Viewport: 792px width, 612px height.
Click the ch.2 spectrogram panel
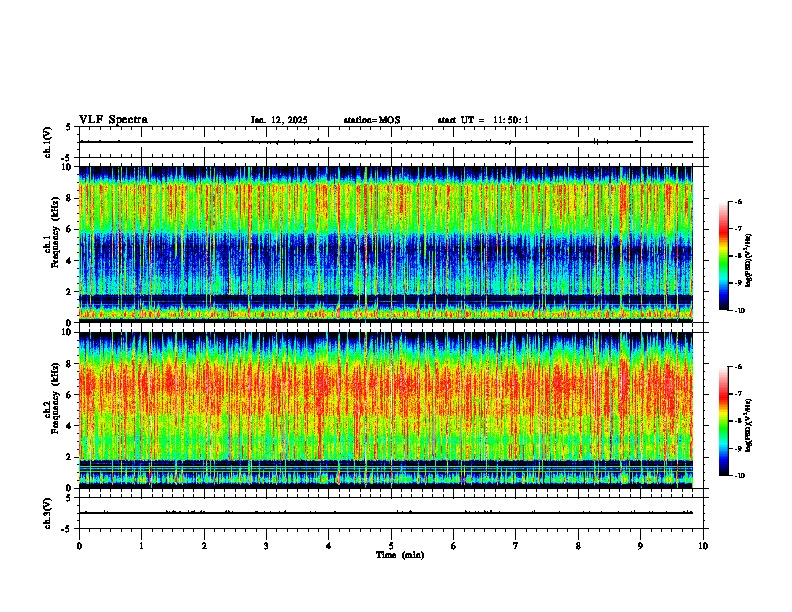pos(385,410)
